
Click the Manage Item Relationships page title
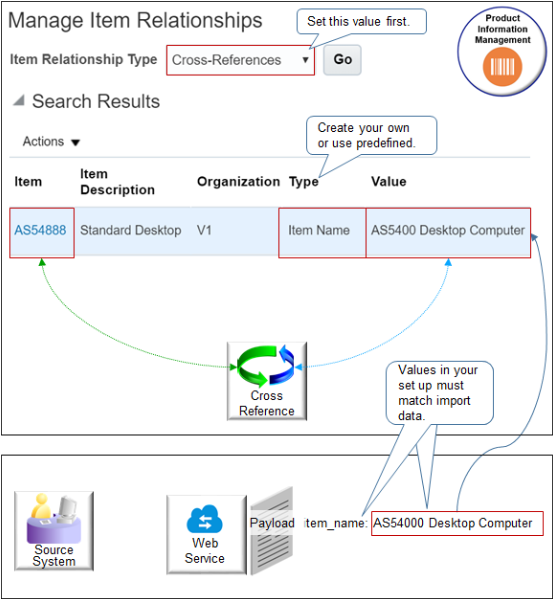[x=135, y=20]
